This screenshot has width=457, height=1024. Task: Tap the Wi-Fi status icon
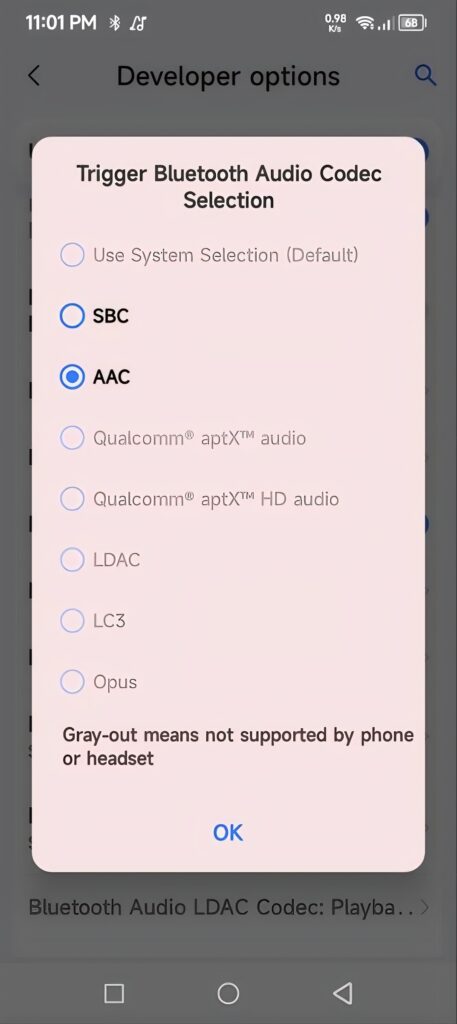pos(364,24)
